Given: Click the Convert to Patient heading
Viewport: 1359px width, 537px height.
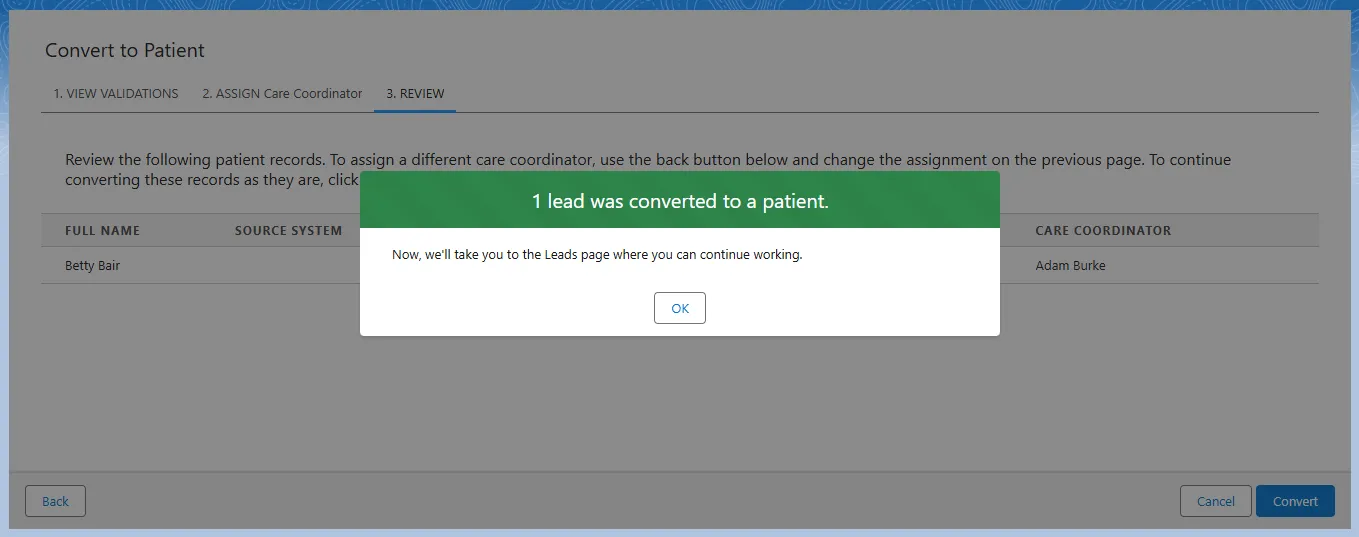Looking at the screenshot, I should (x=125, y=50).
